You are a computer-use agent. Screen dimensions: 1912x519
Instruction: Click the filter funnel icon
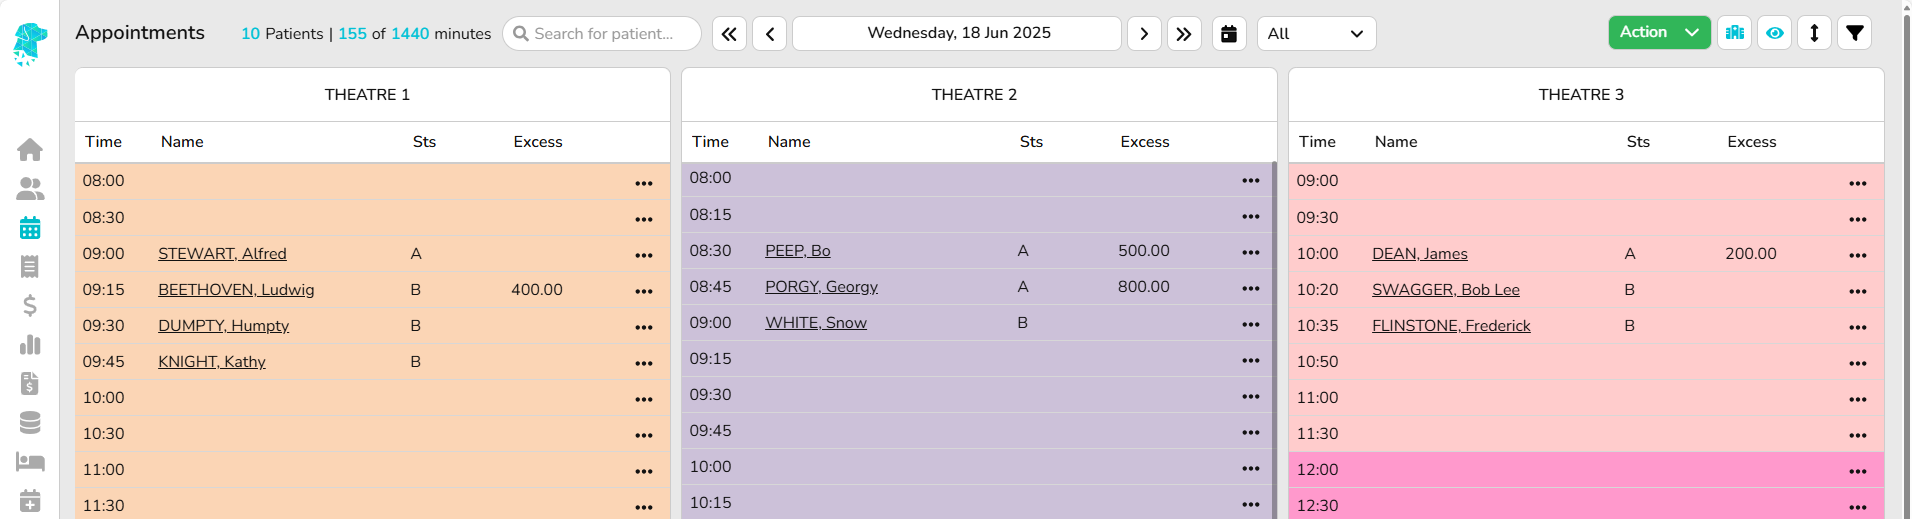point(1854,33)
